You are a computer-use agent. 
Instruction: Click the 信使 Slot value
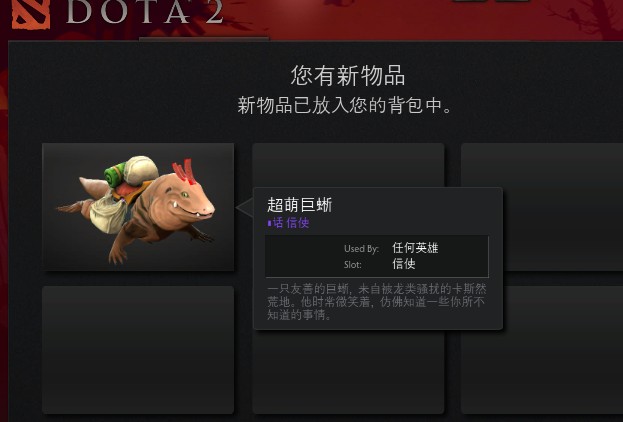pos(404,264)
